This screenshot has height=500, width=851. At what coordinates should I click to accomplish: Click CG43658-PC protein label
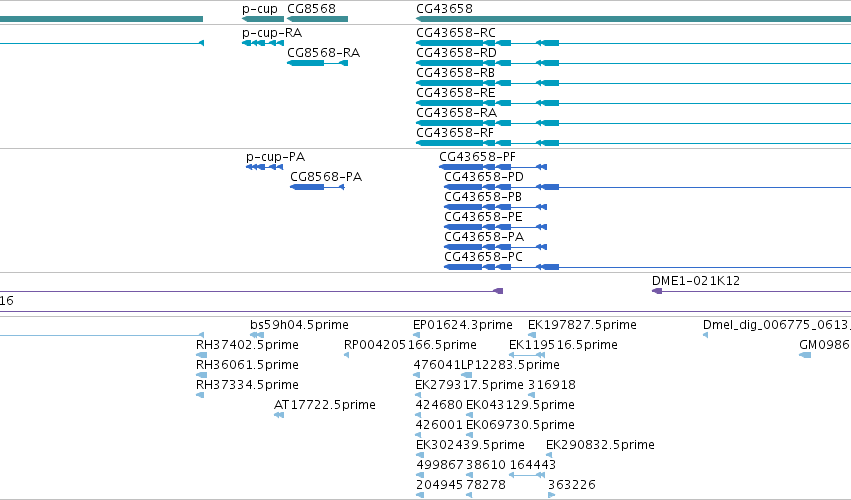tap(484, 257)
